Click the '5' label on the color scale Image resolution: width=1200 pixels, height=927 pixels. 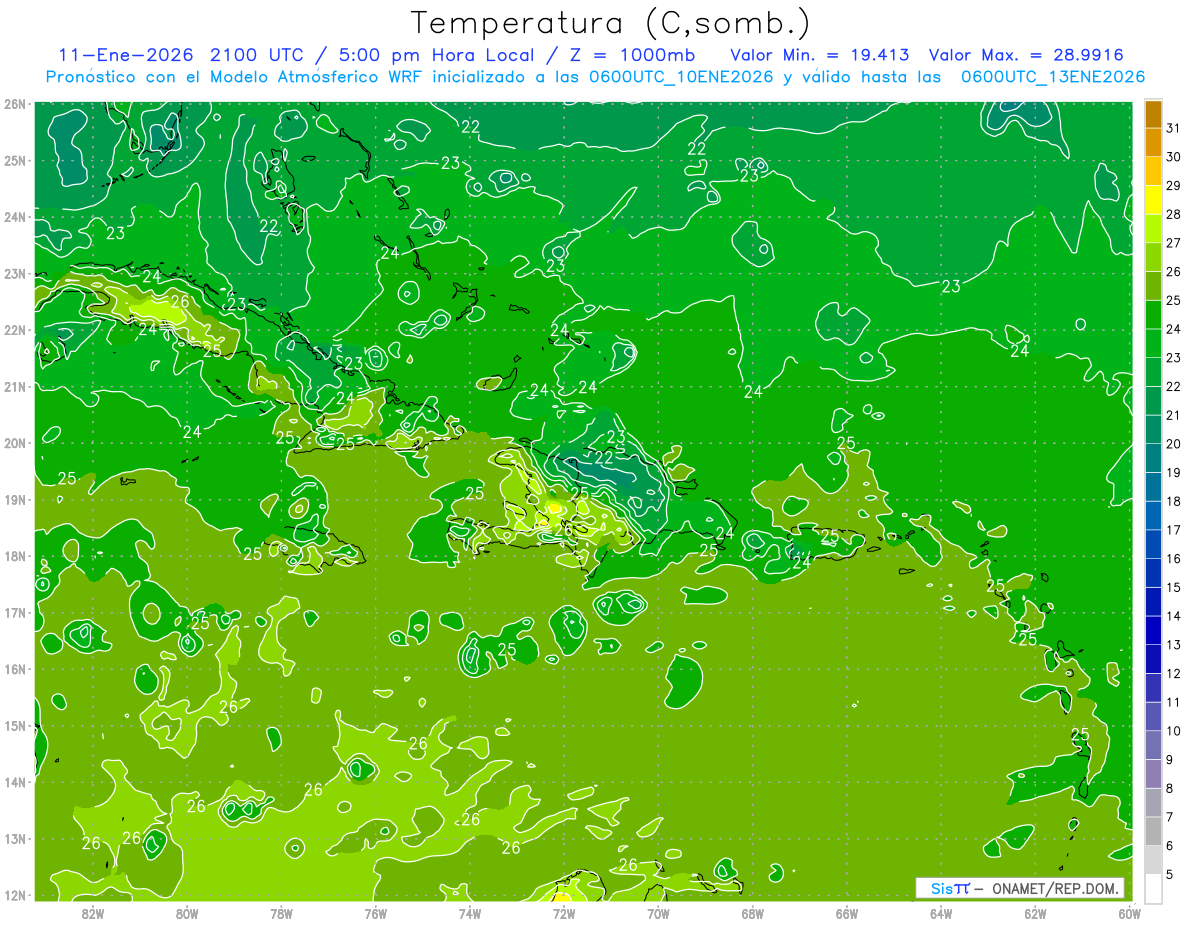pyautogui.click(x=1169, y=875)
